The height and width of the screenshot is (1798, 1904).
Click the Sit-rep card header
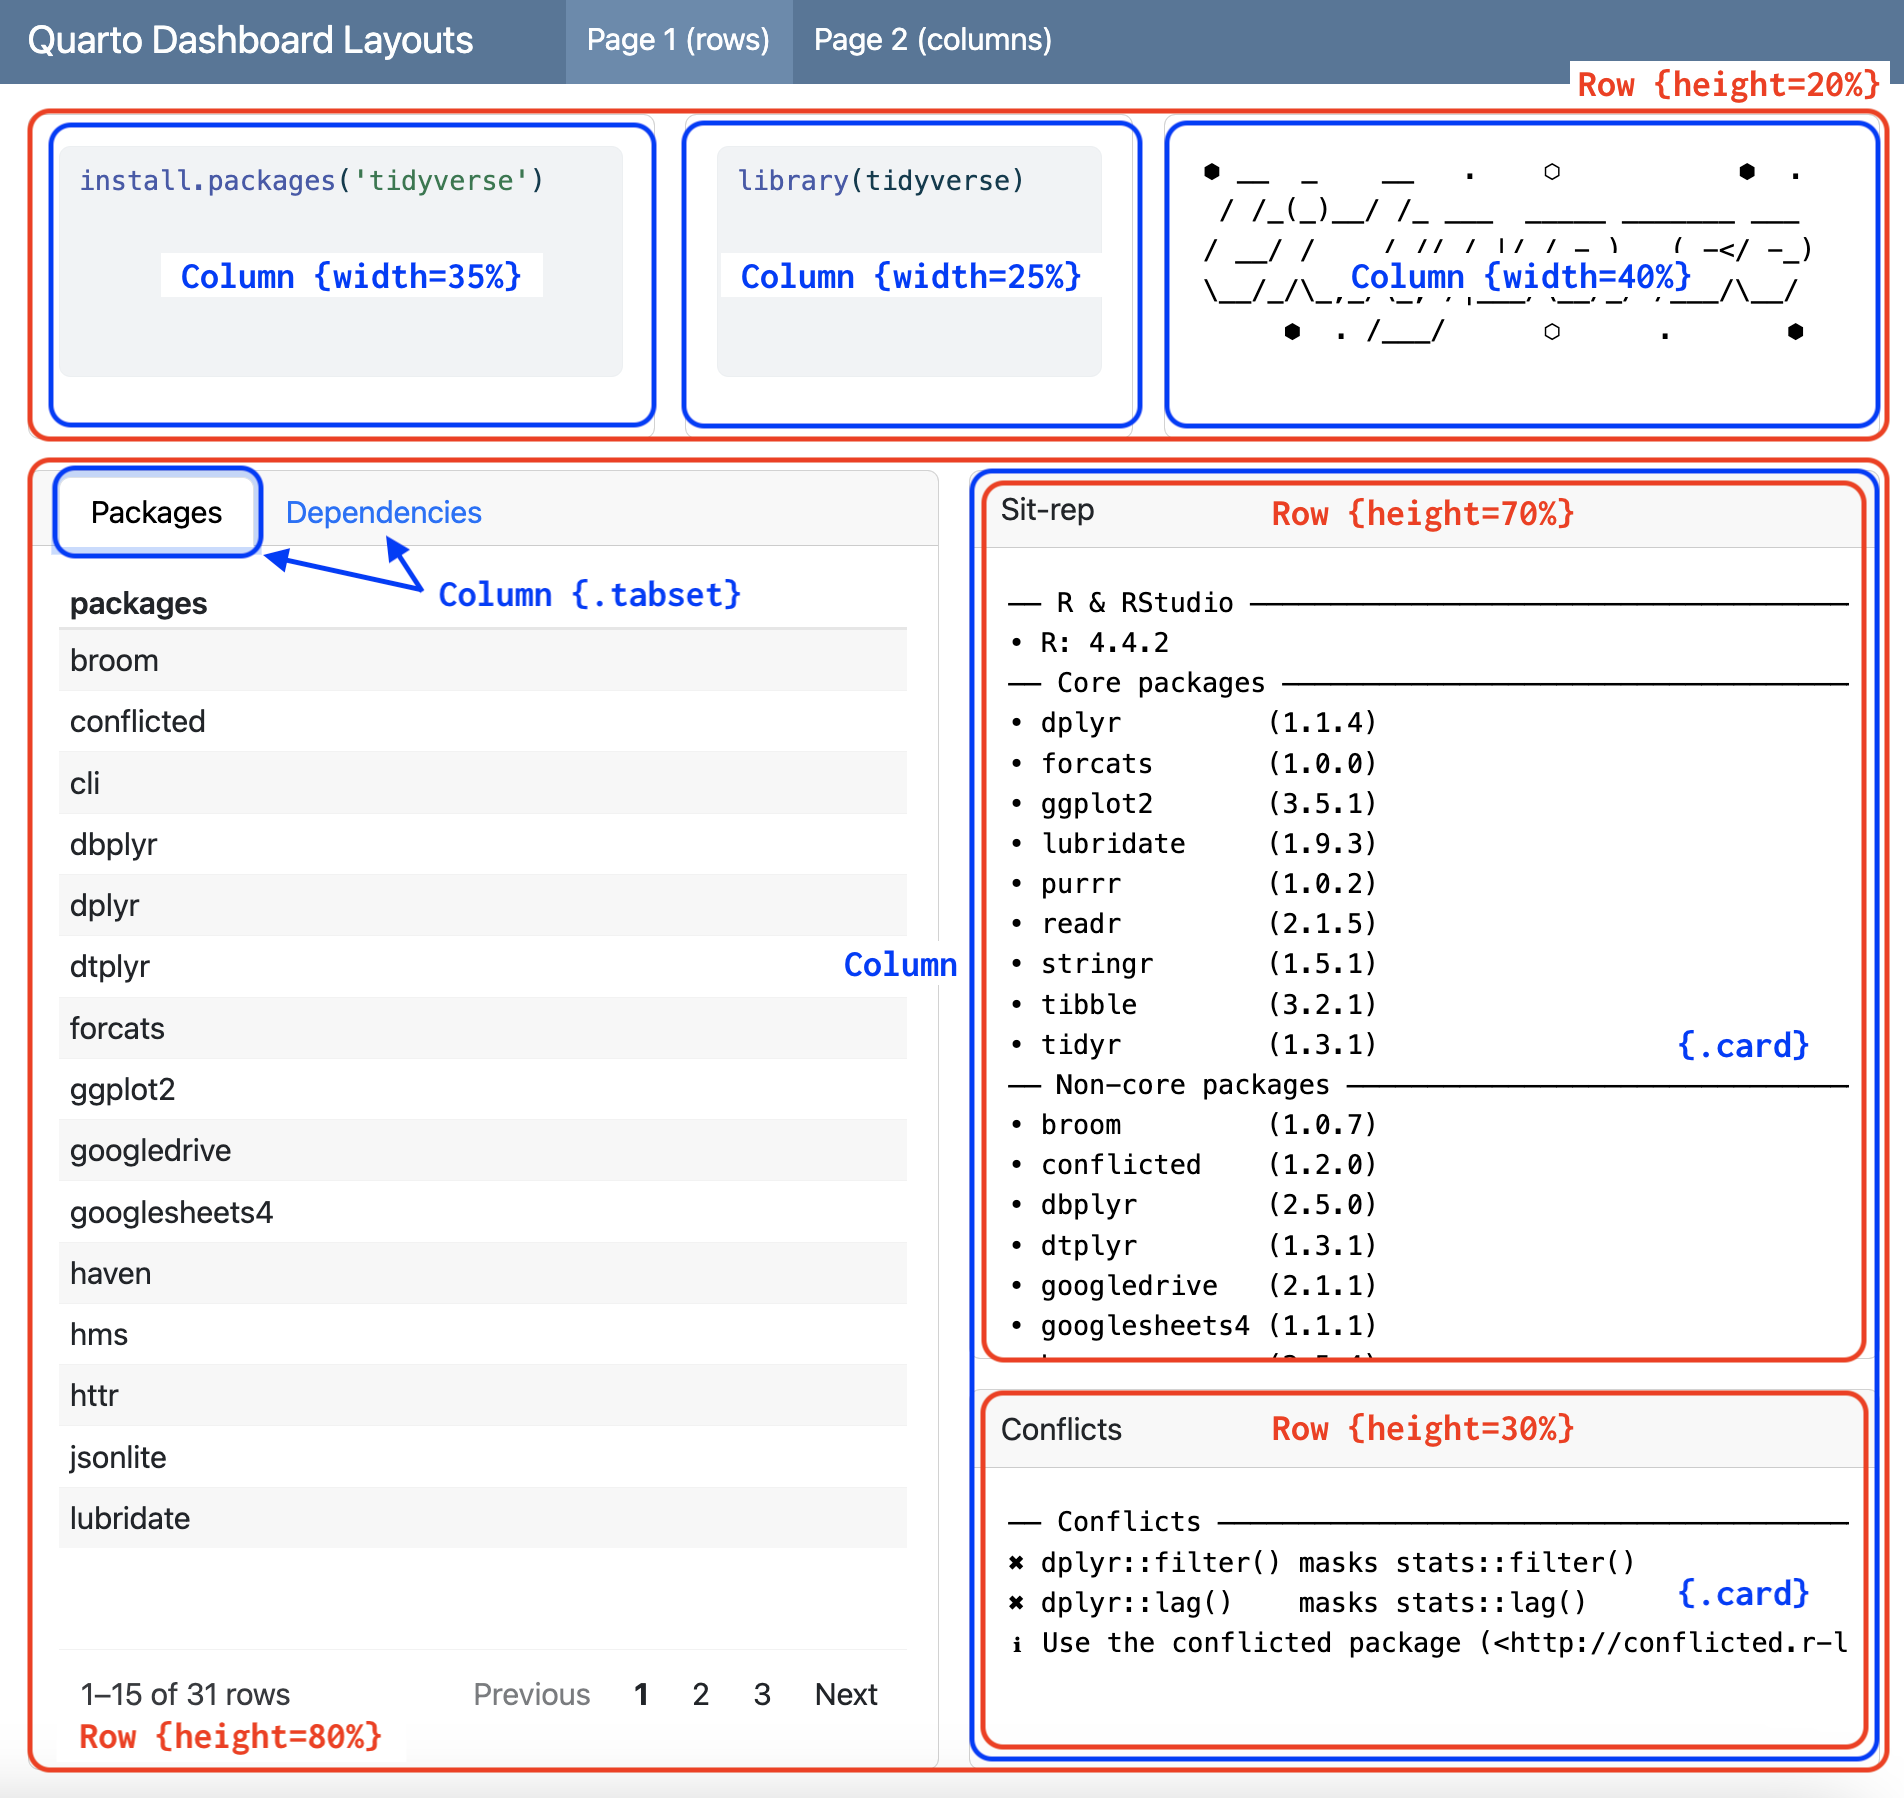coord(1046,510)
